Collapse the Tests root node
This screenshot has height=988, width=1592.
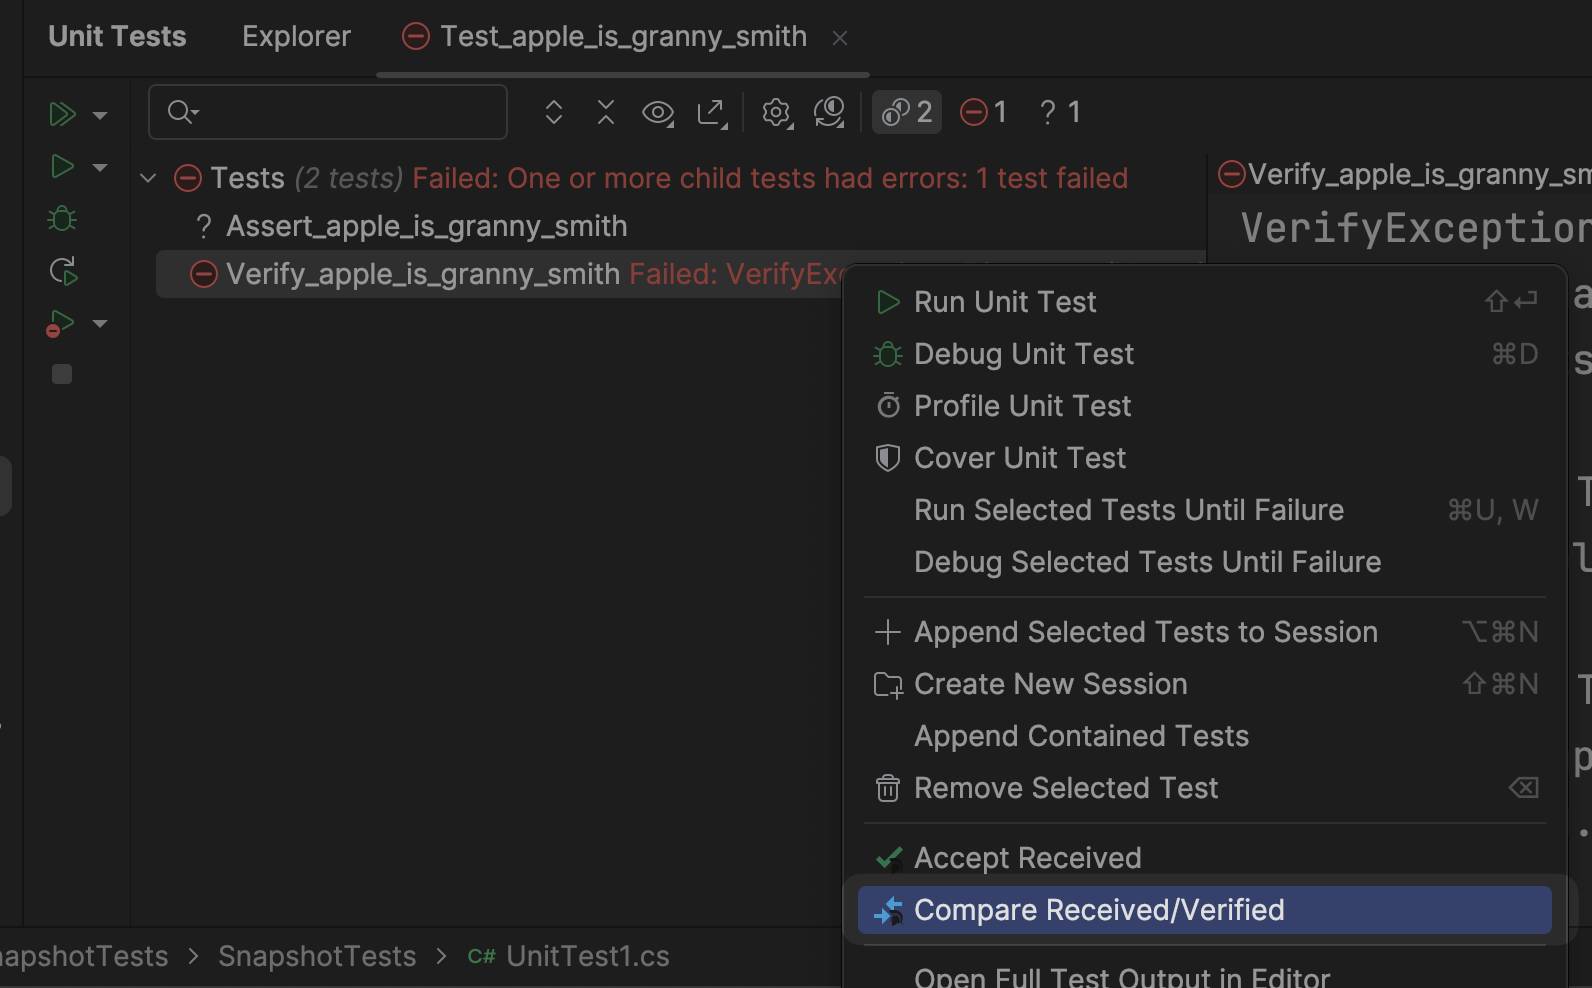[148, 178]
